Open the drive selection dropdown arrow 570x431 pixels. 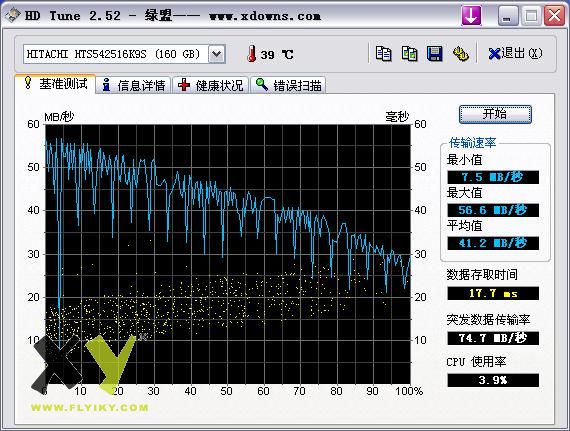tap(217, 54)
